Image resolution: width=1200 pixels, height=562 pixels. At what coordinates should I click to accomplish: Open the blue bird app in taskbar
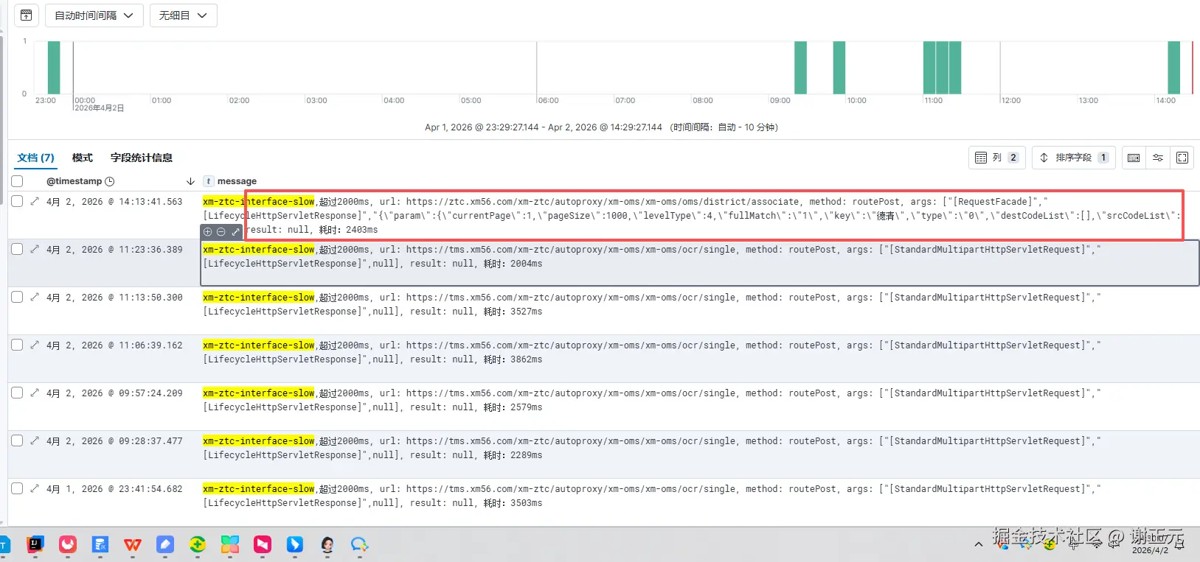point(295,545)
